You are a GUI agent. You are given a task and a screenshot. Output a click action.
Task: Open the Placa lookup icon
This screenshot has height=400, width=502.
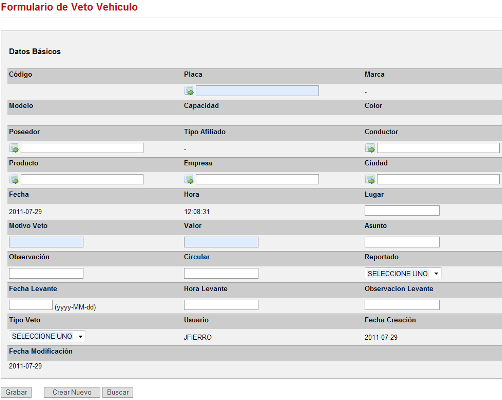[x=189, y=91]
